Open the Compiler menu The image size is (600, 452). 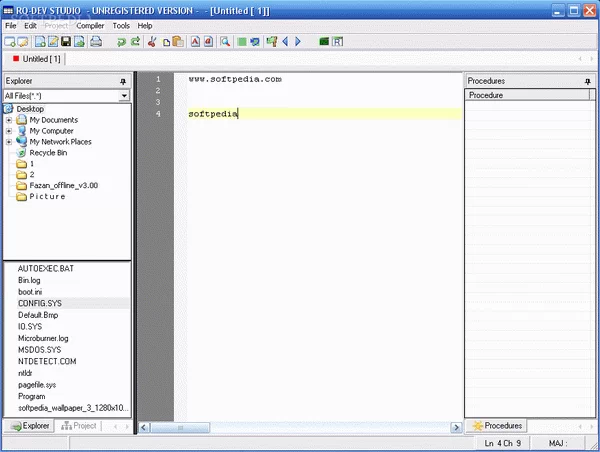90,25
